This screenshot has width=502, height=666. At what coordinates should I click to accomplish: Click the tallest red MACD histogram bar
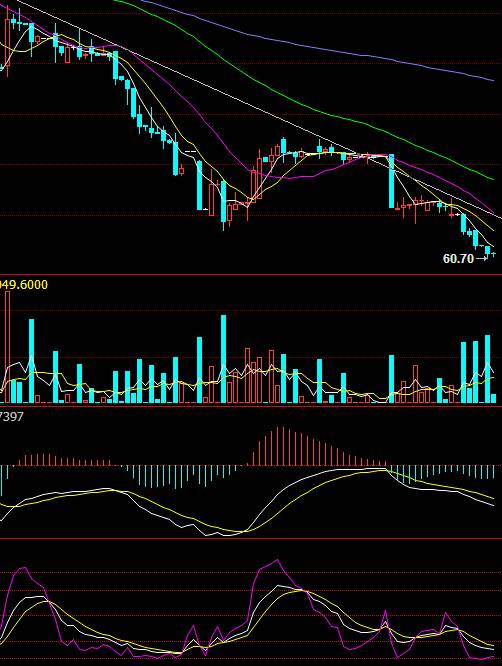pos(277,446)
